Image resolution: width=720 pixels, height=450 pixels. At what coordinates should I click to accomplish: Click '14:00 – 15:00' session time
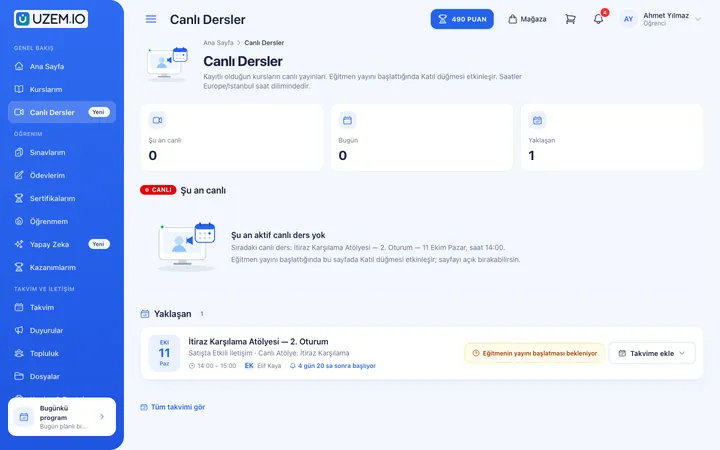pyautogui.click(x=213, y=366)
